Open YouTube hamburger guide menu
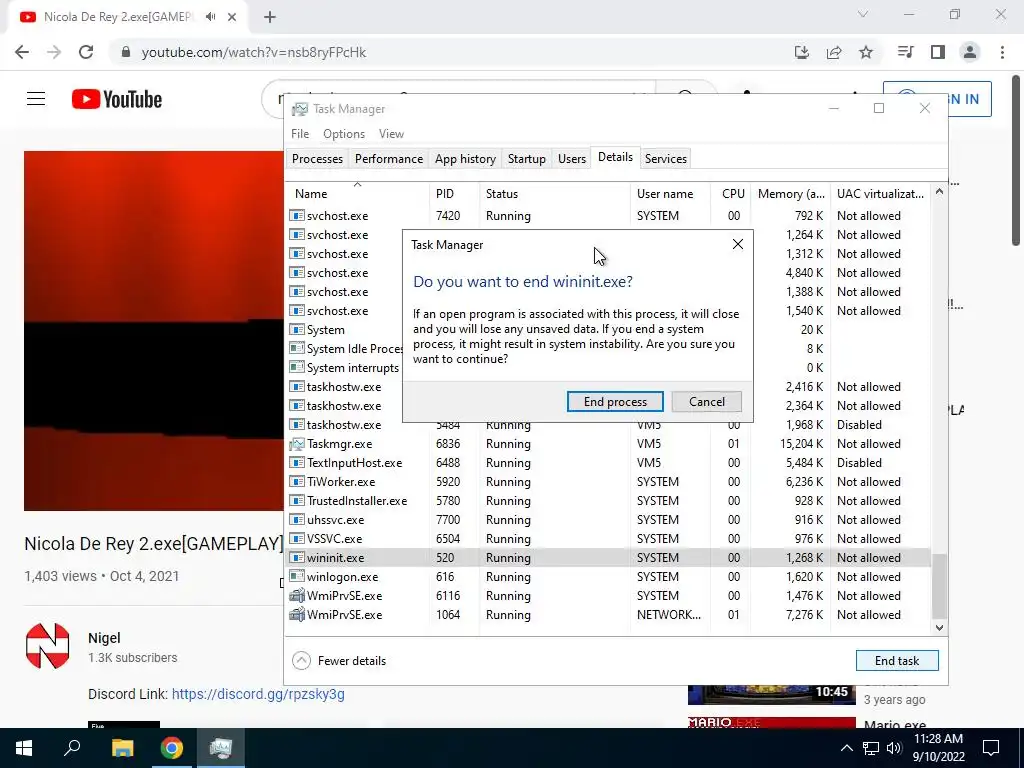The height and width of the screenshot is (768, 1024). coord(36,99)
